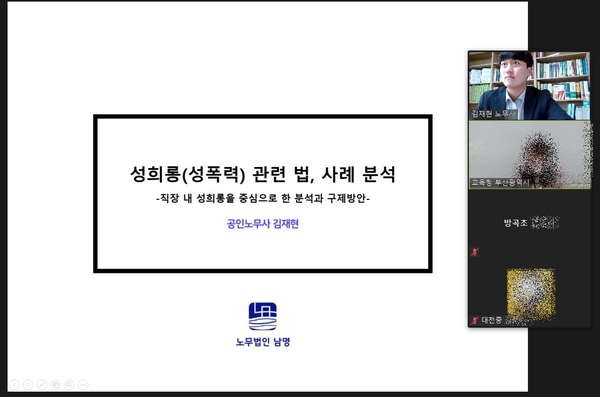
Task: Click the 교육청 부산광역시 name label
Action: (499, 183)
